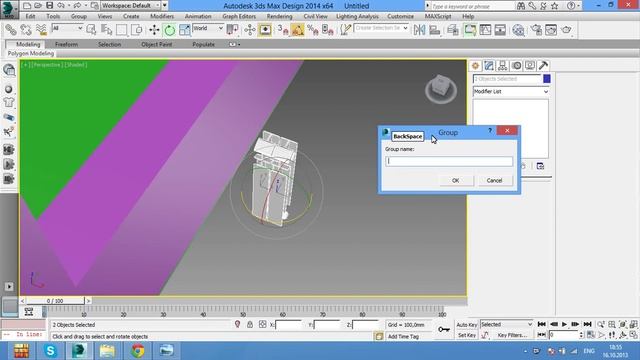Open the MAXScript menu

(x=438, y=16)
